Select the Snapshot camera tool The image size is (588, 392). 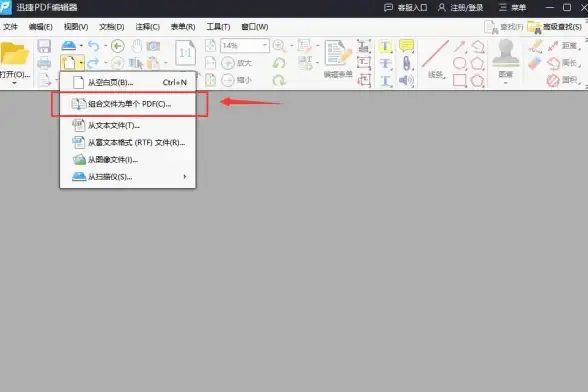[x=153, y=46]
